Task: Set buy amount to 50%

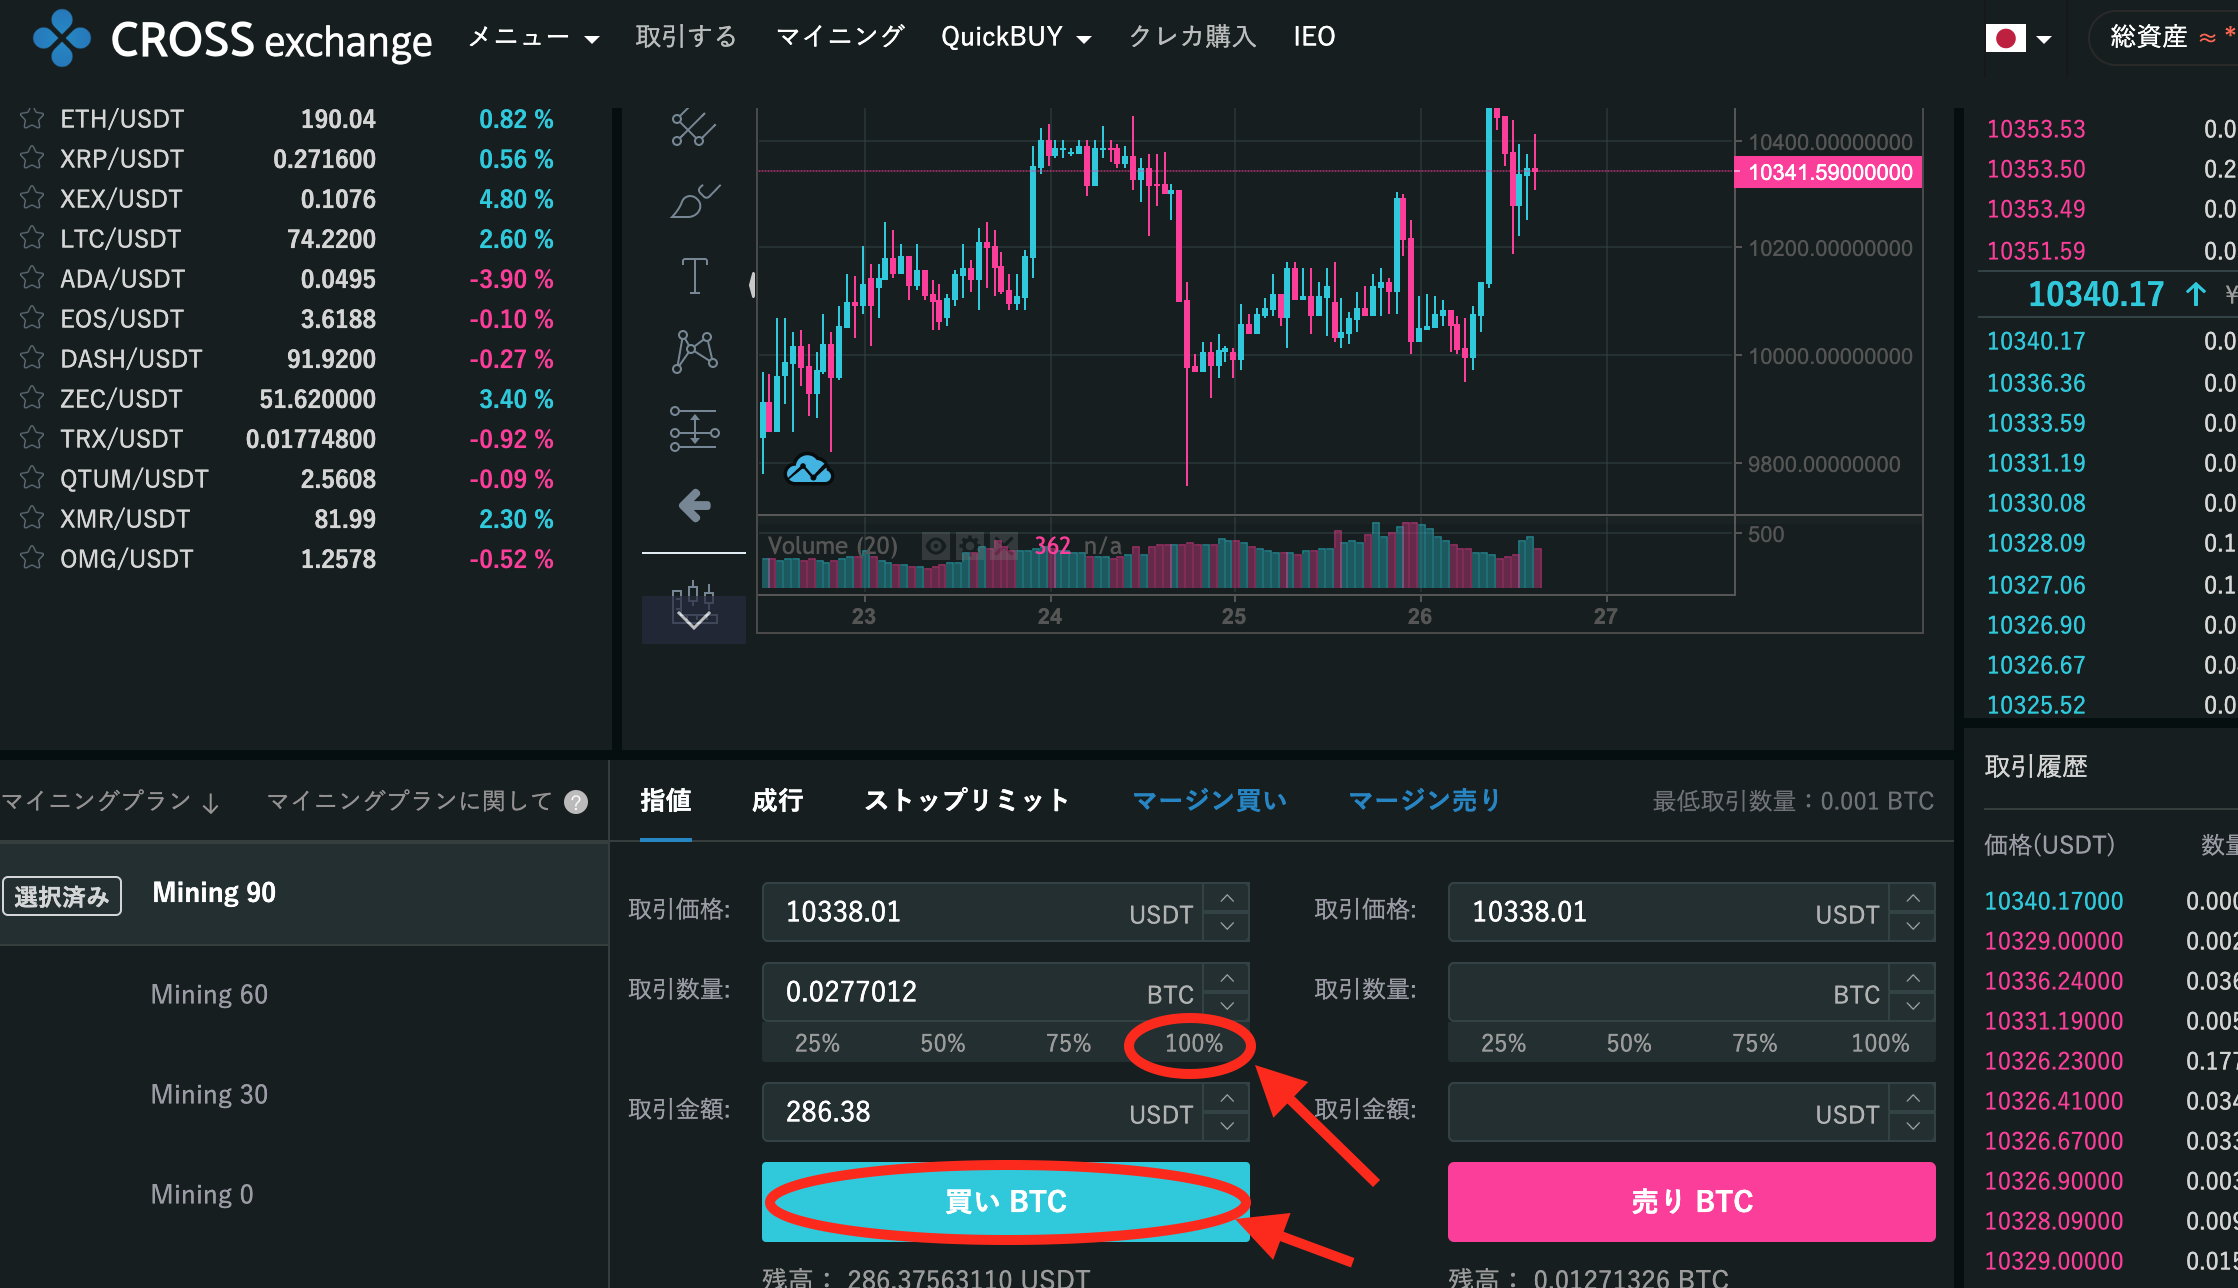Action: point(943,1044)
